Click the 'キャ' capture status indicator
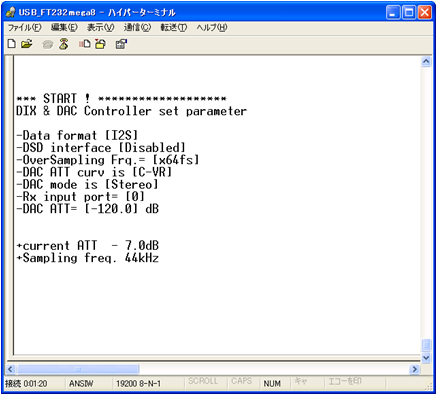437x395 pixels. click(301, 381)
